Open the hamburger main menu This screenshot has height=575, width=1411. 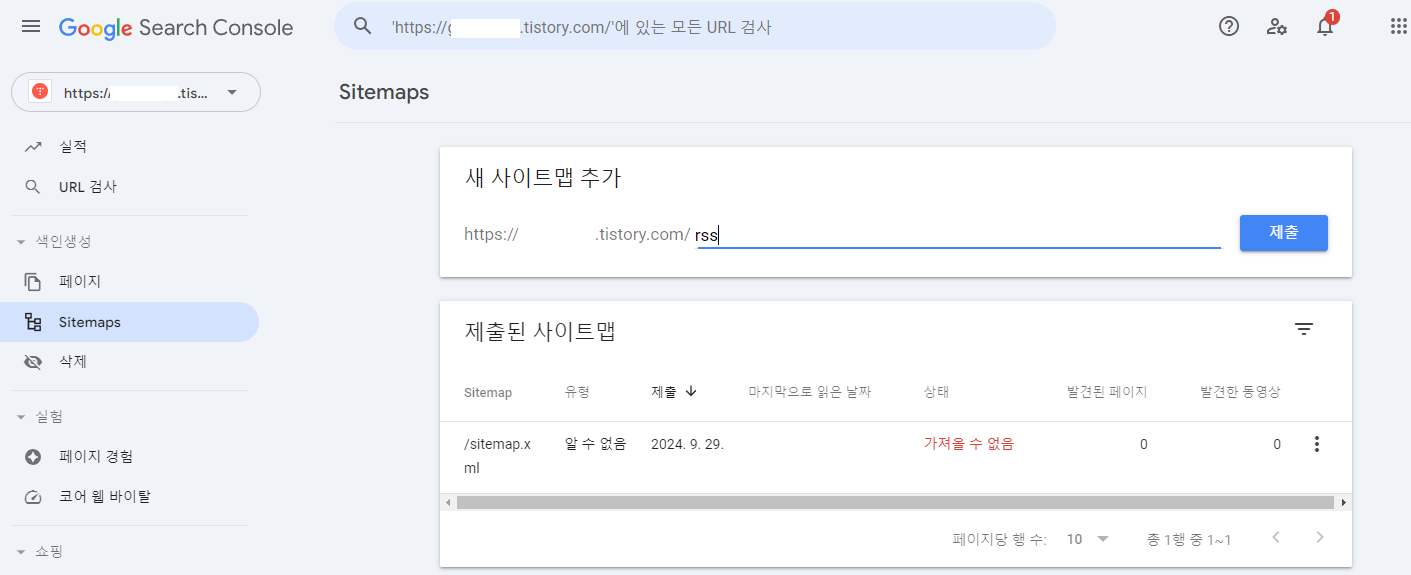pos(31,27)
